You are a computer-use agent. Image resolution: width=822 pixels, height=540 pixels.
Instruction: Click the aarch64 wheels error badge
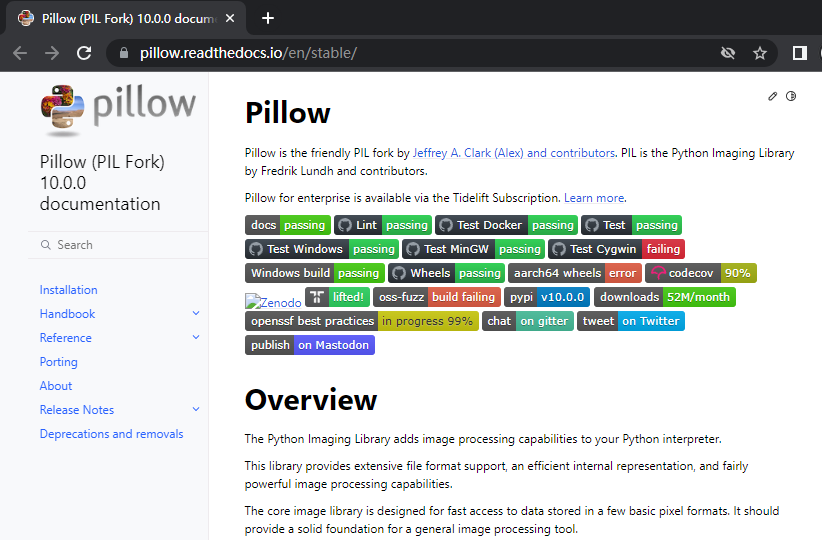575,273
